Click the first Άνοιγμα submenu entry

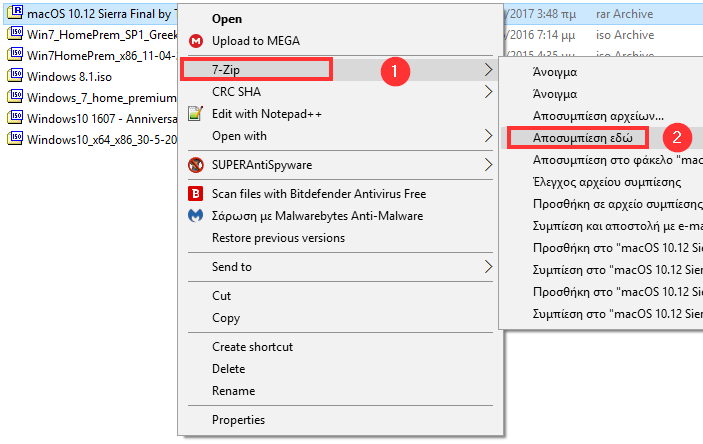click(555, 72)
